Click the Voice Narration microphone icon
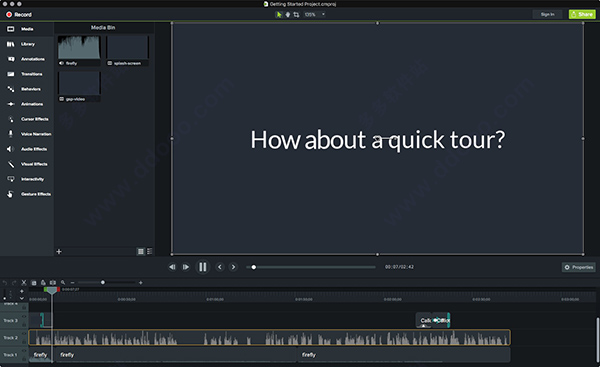 [11, 134]
